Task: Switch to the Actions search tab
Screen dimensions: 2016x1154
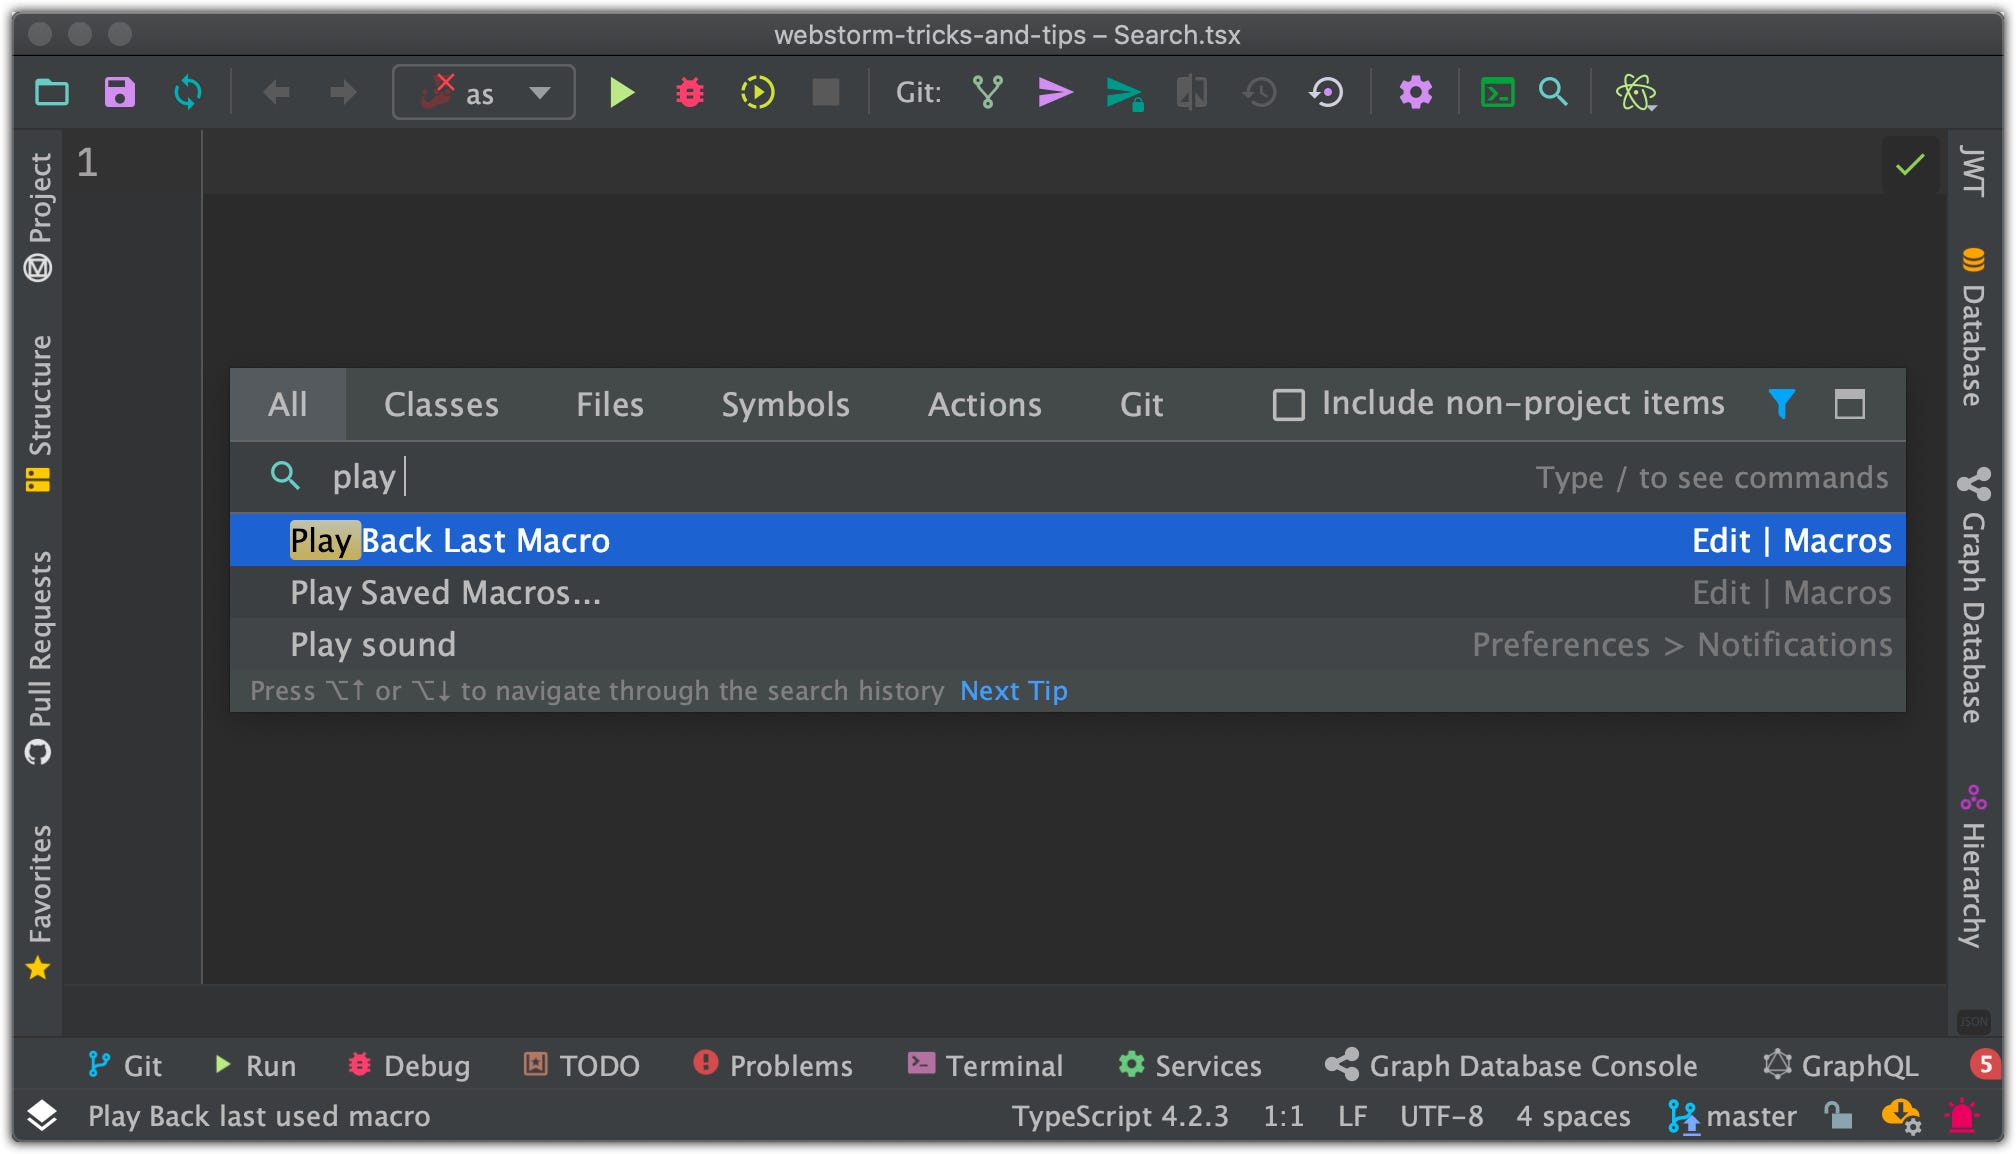Action: click(x=984, y=405)
